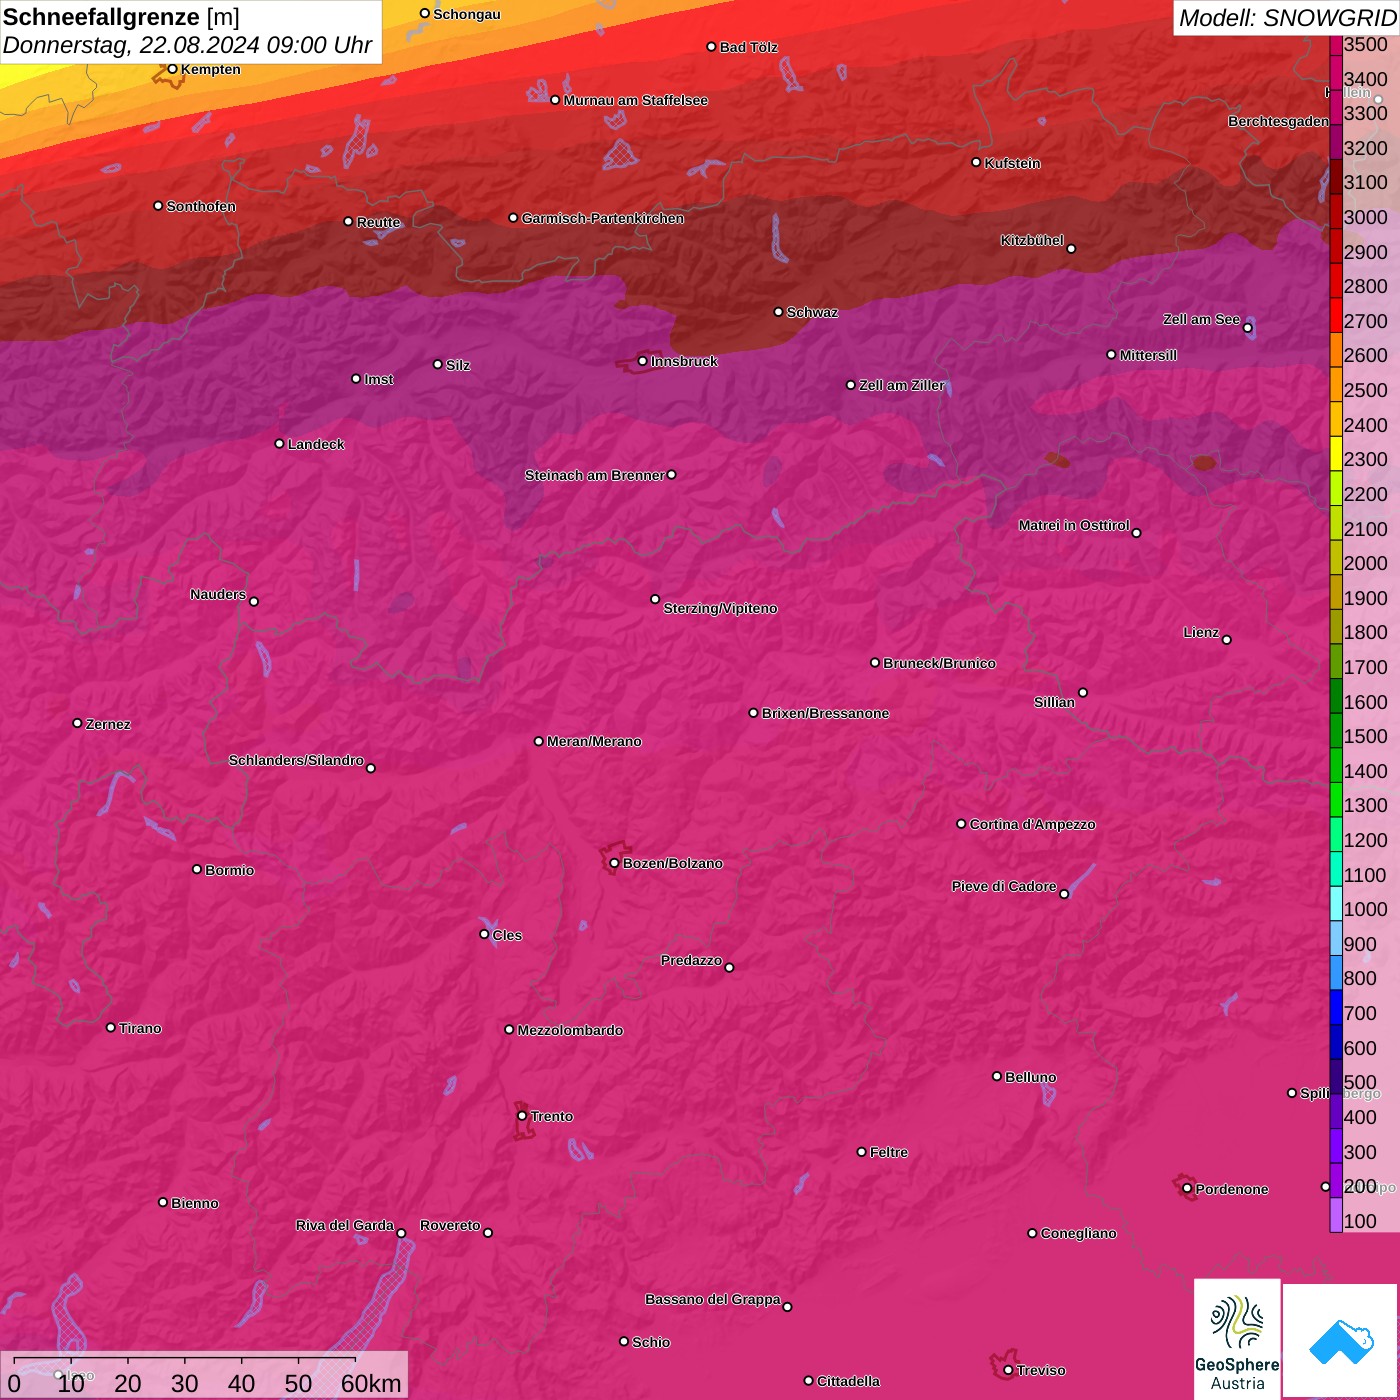
Task: Click the Imst label
Action: tap(379, 379)
